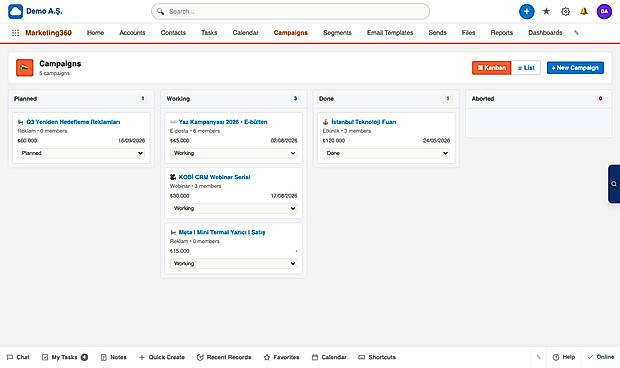Open status dropdown on Meta | Mini Termal card
Screen dimensions: 620x368
click(x=234, y=263)
